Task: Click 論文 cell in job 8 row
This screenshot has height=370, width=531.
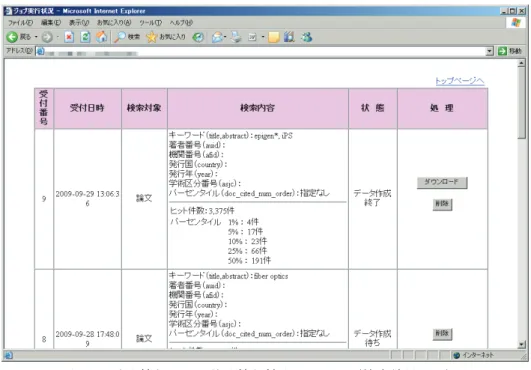Action: tap(144, 339)
